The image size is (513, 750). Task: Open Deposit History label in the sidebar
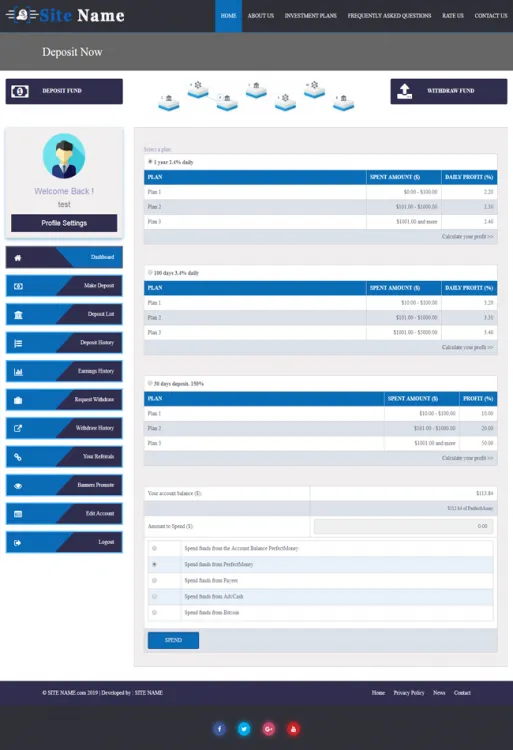97,342
